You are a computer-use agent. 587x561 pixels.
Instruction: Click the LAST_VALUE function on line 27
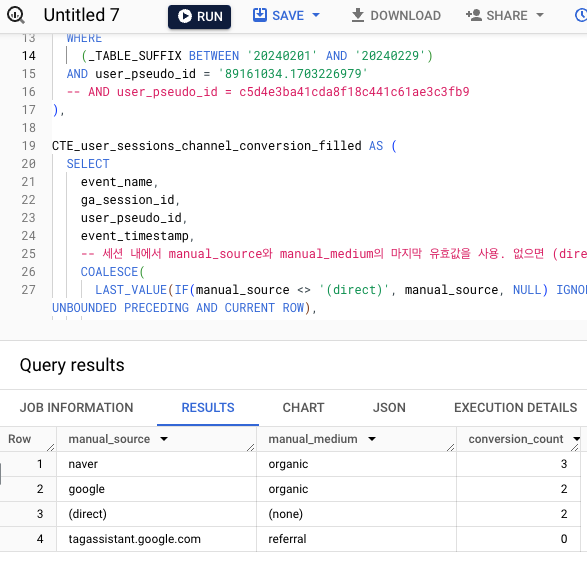tap(131, 290)
